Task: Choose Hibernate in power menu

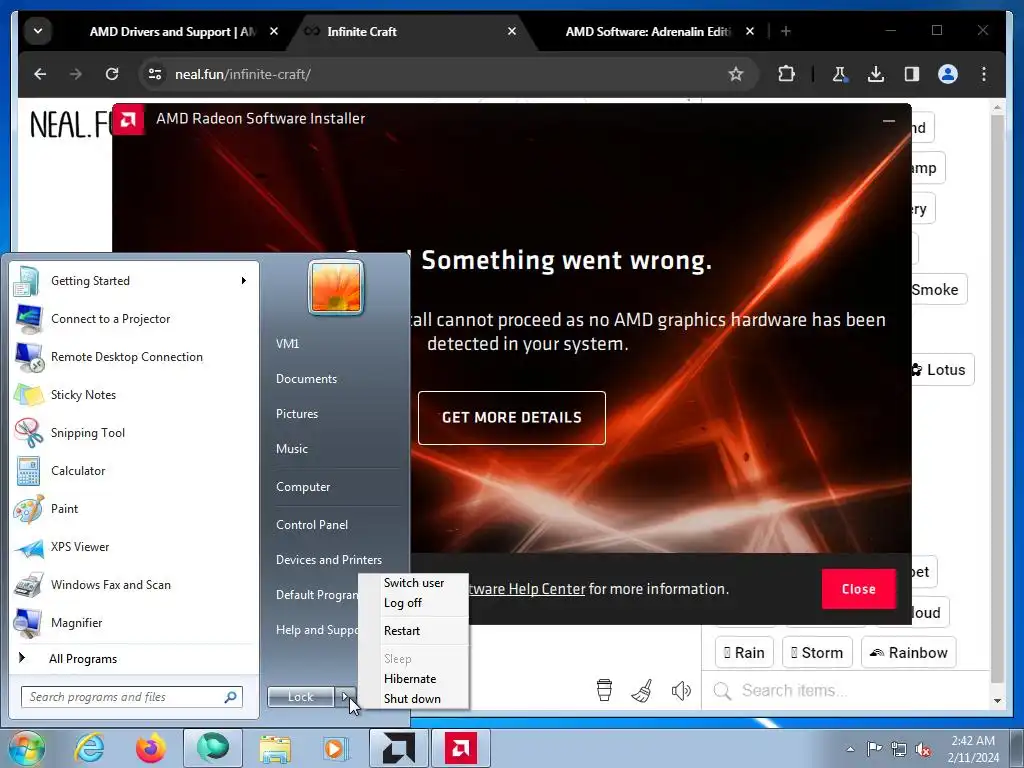Action: [x=410, y=679]
